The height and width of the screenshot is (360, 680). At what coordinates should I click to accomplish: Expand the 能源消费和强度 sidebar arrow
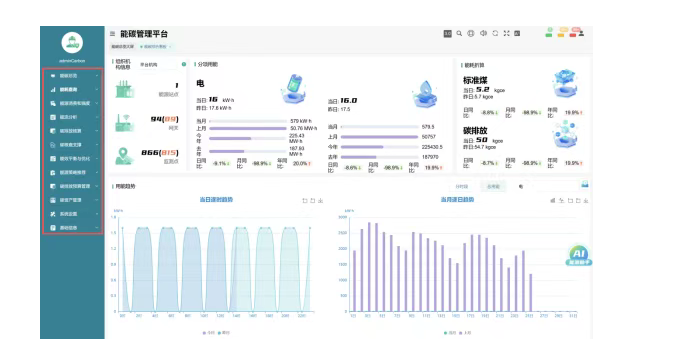[97, 104]
